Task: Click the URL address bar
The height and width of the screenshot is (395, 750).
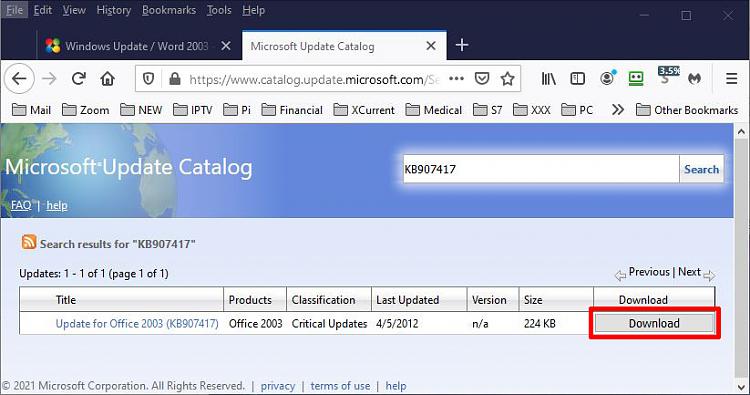Action: pos(313,79)
